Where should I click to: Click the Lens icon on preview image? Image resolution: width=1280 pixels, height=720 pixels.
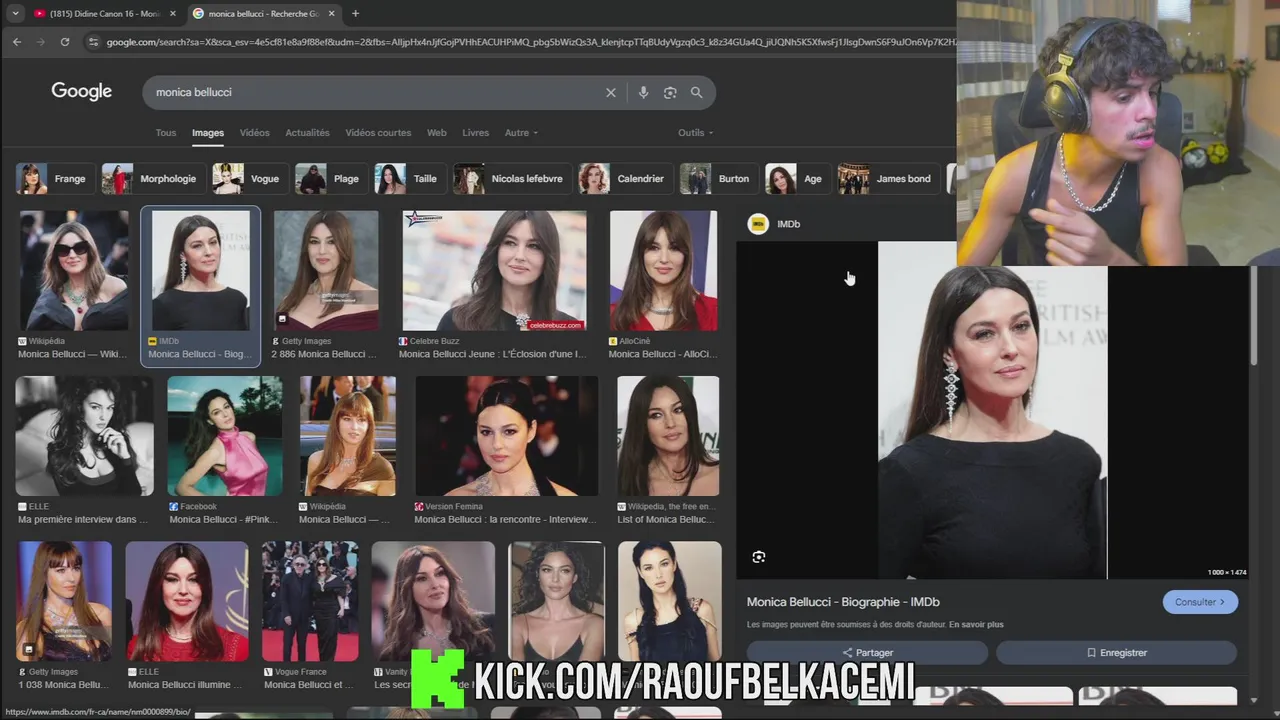click(759, 557)
